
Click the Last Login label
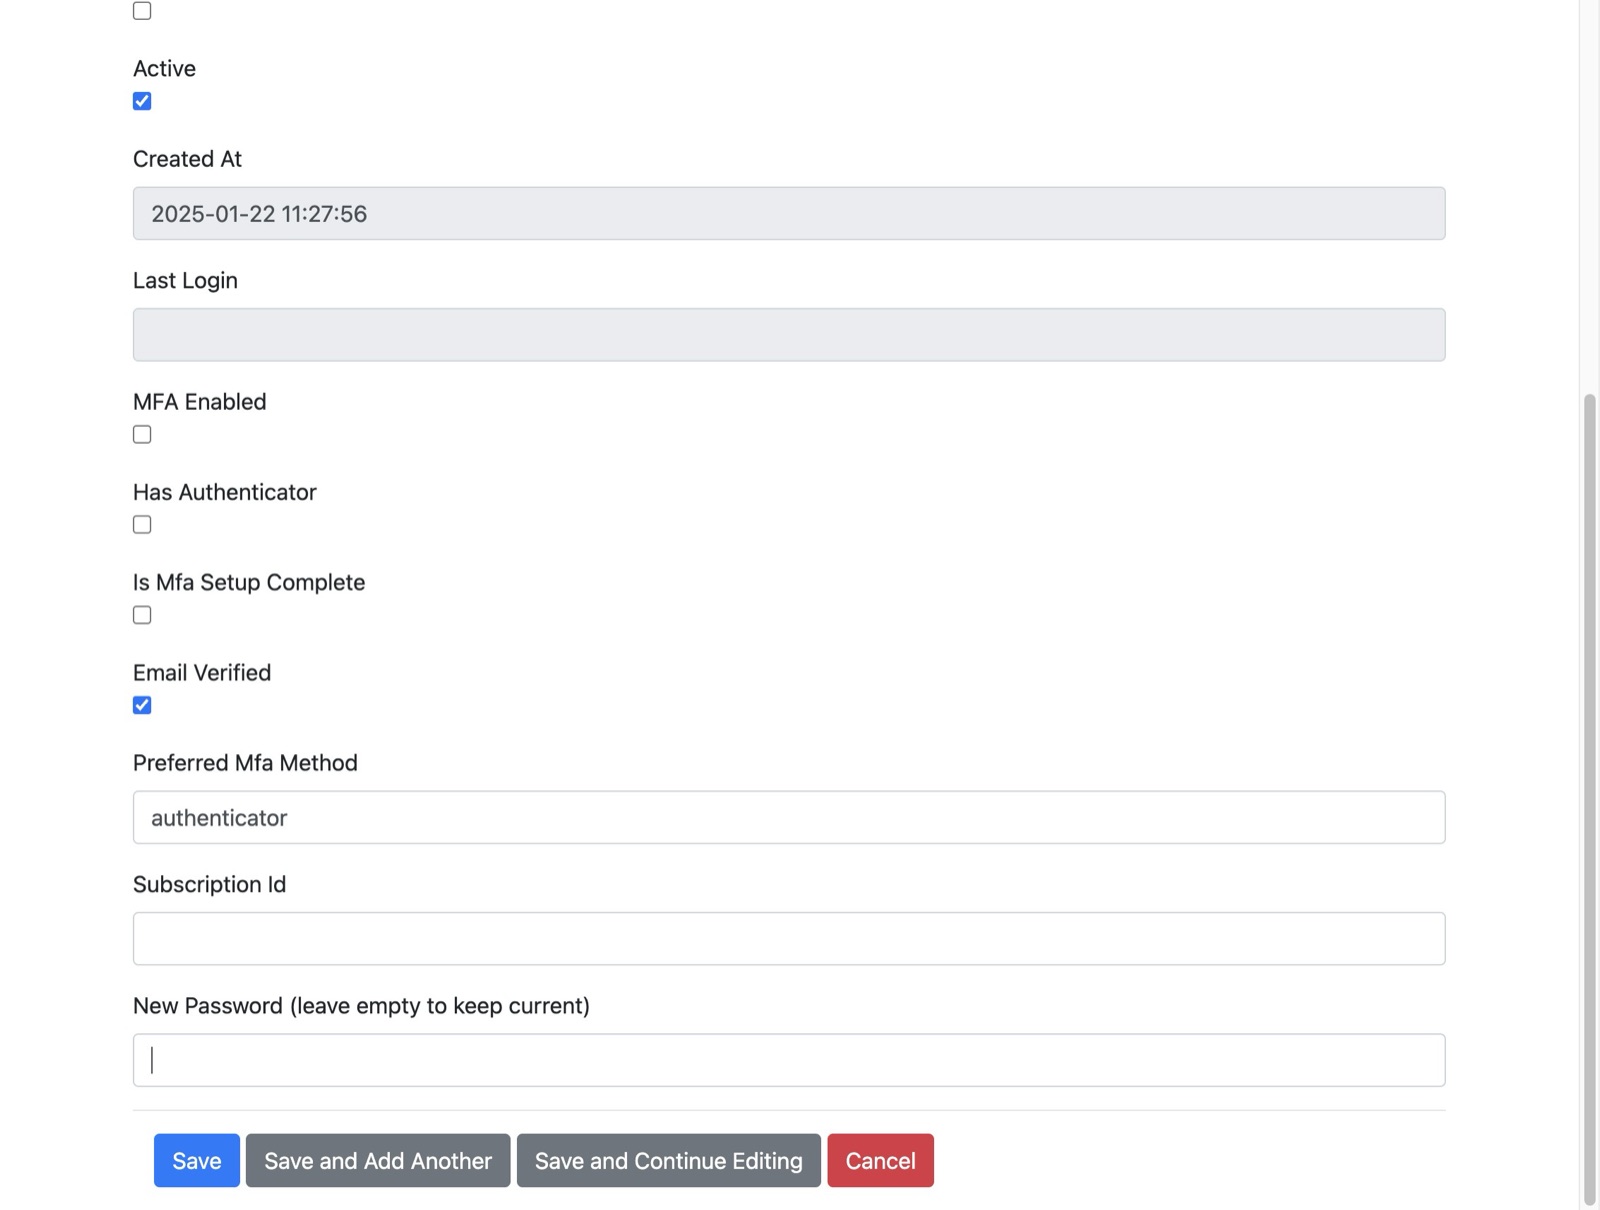[185, 280]
